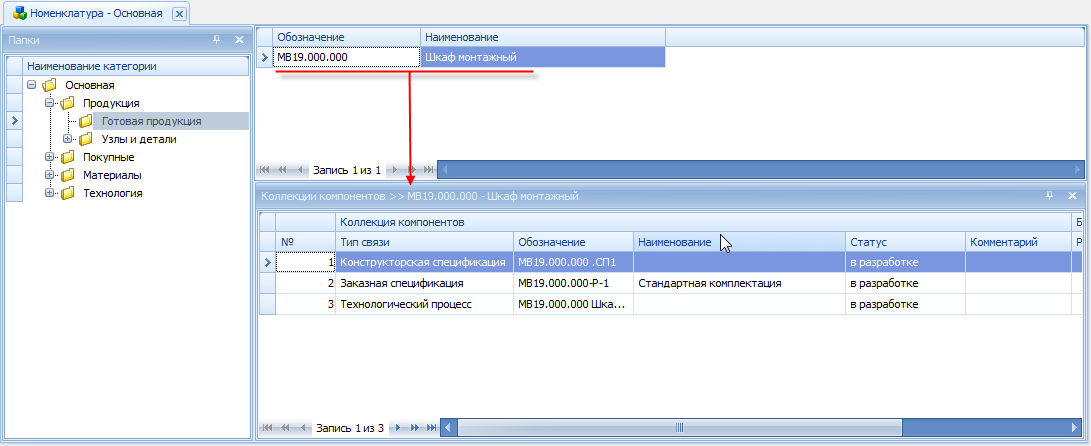Screen dimensions: 1091x446
Task: Go to last record in component collections navigator
Action: coord(431,427)
